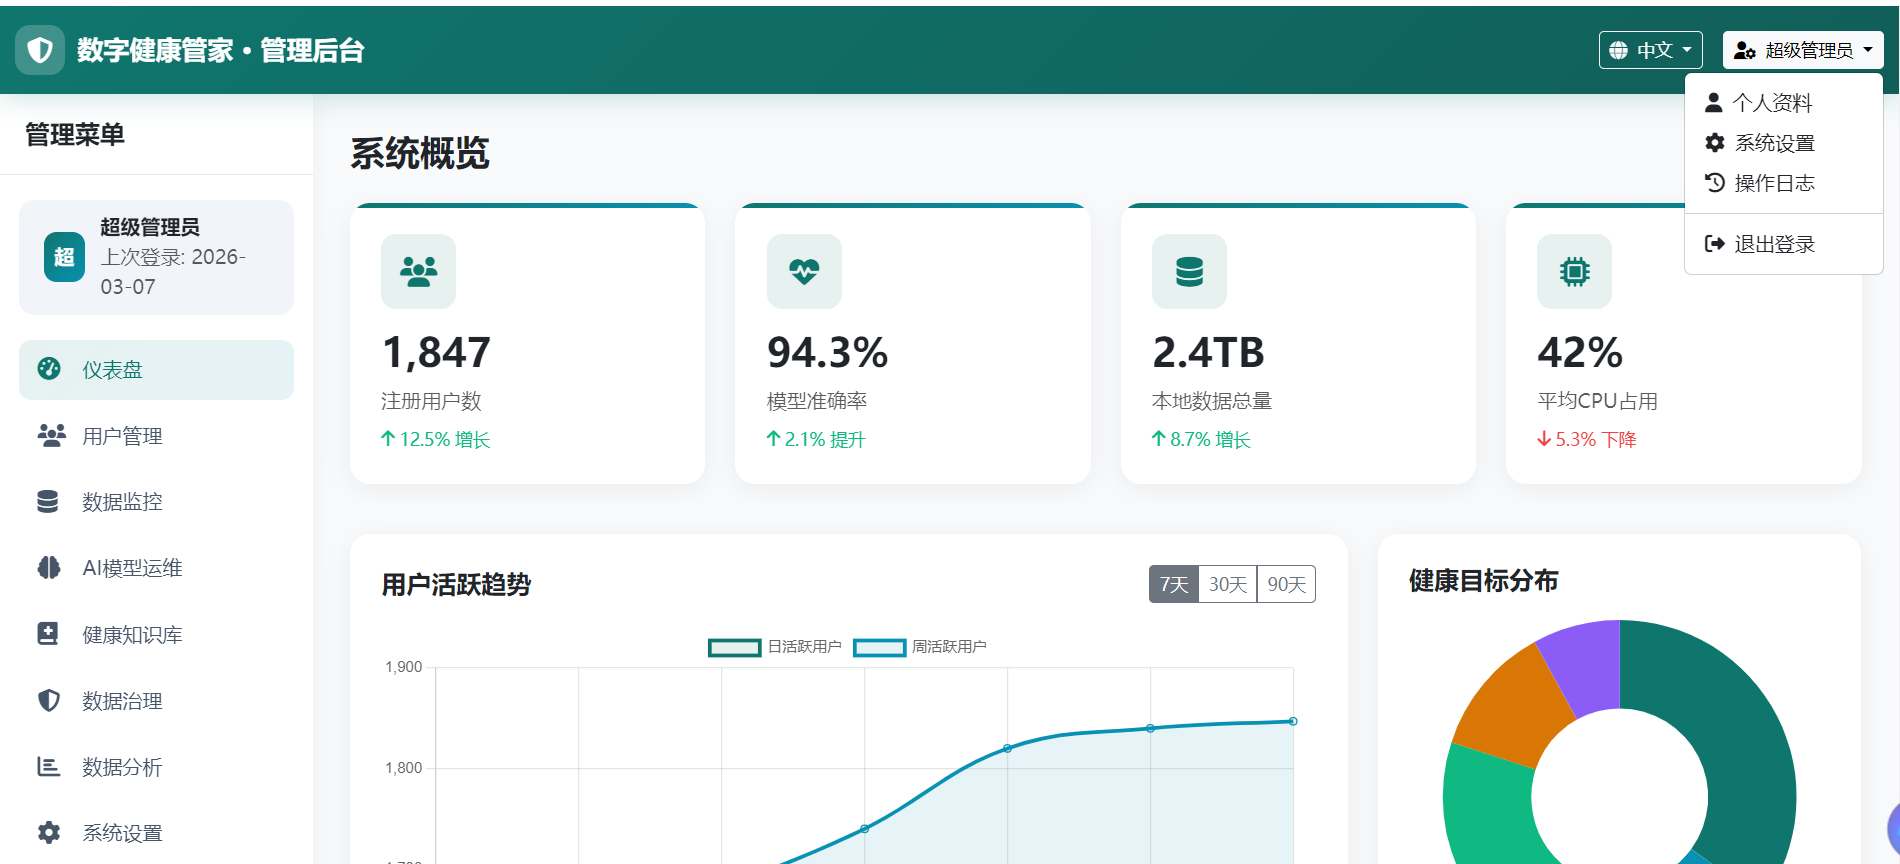Viewport: 1900px width, 864px height.
Task: Switch chart range to 7天
Action: [1174, 584]
